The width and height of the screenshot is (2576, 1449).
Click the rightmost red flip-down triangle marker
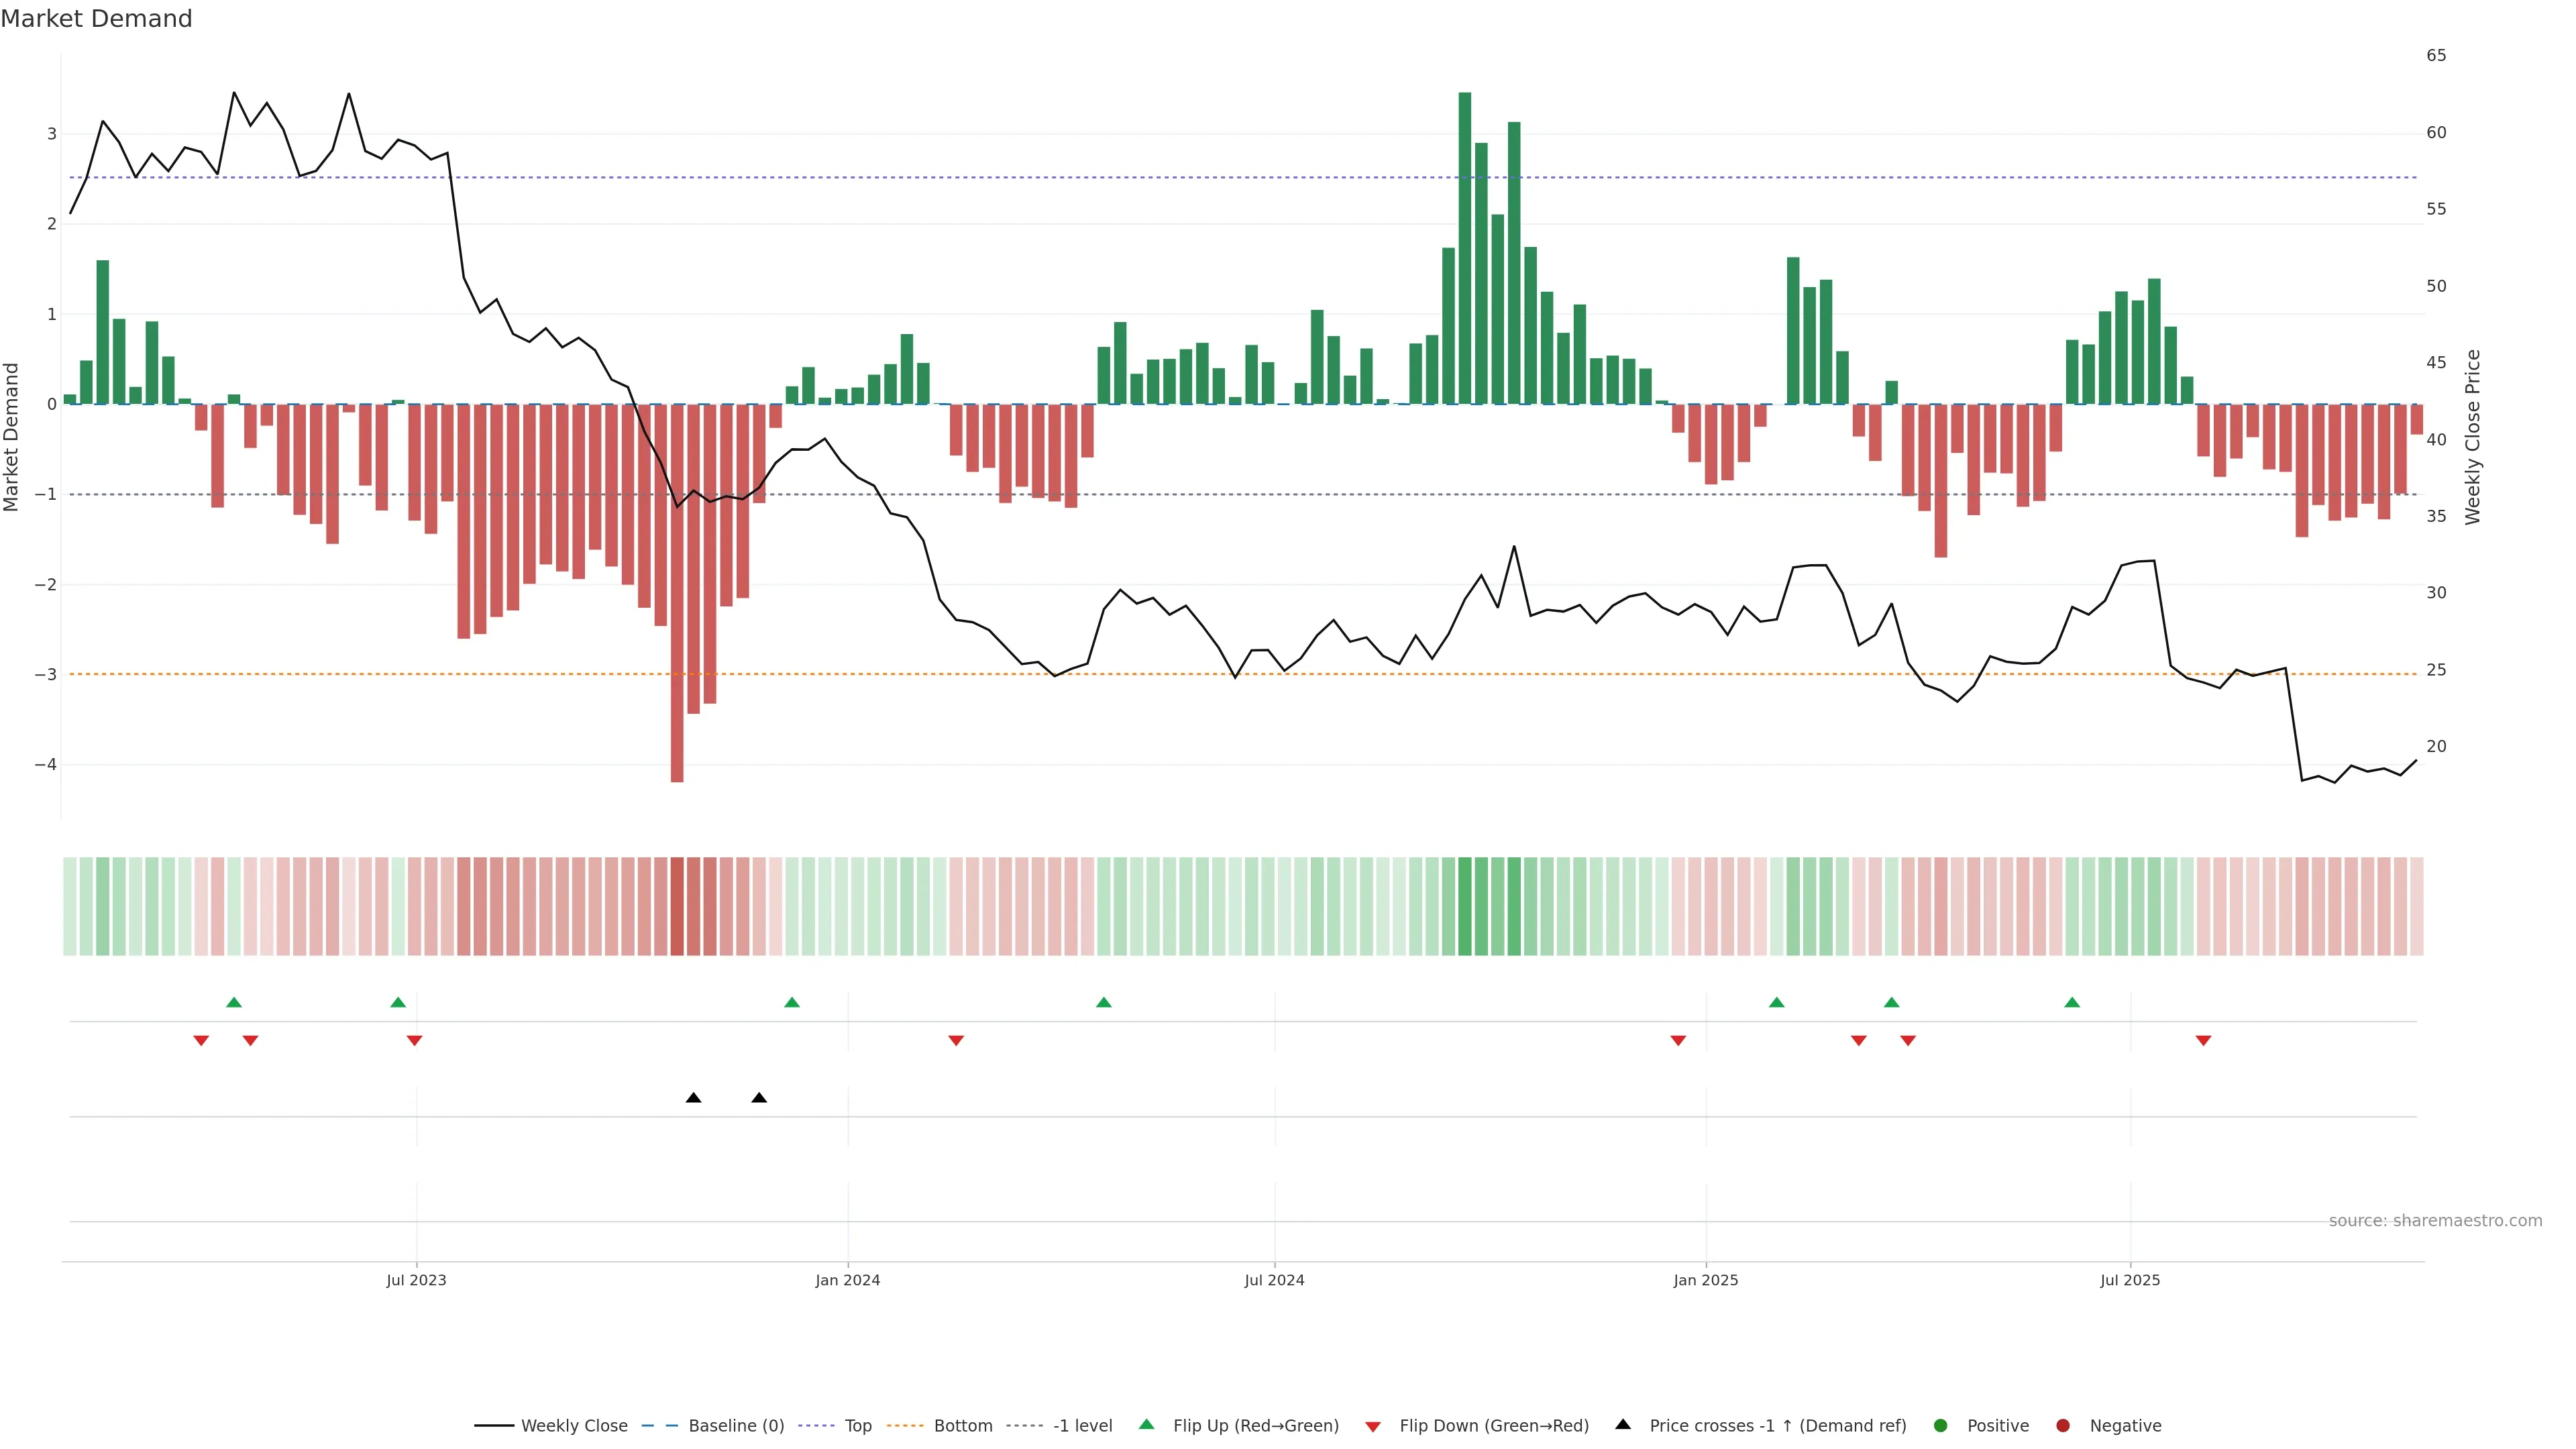[x=2203, y=1041]
